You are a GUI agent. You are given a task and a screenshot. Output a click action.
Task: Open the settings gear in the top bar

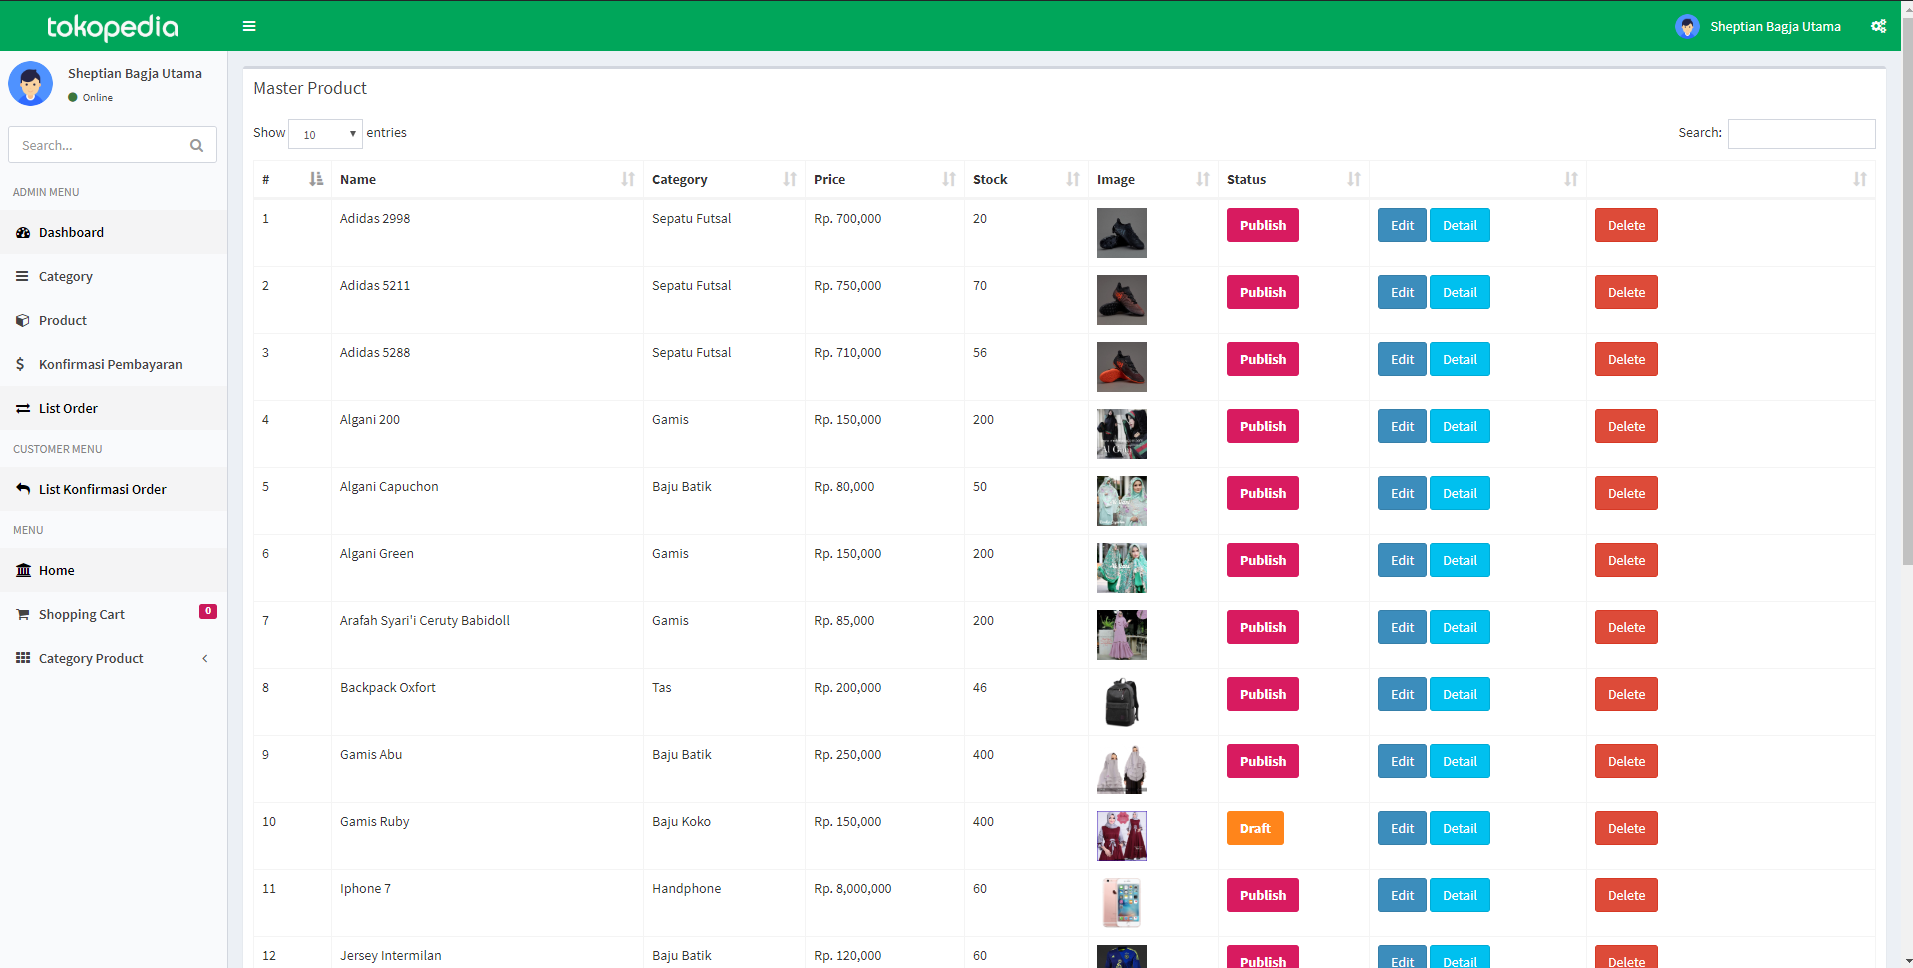[x=1878, y=26]
